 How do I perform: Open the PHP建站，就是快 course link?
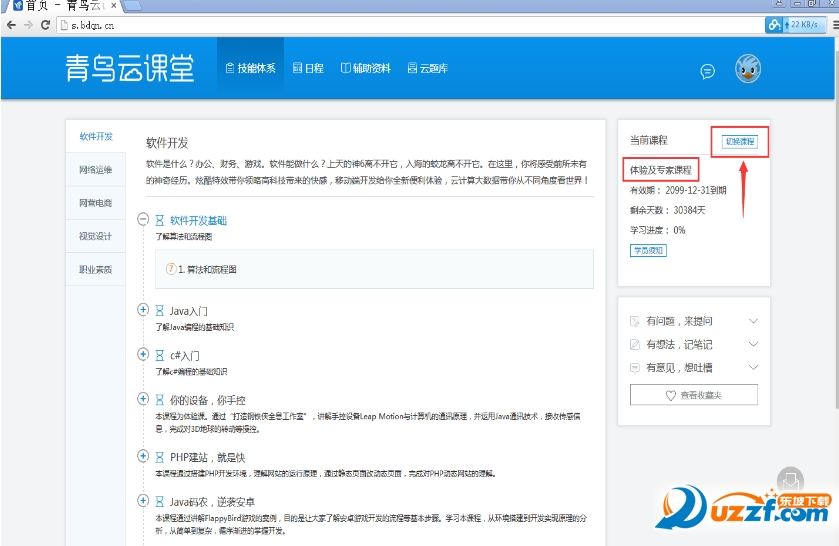pos(208,457)
